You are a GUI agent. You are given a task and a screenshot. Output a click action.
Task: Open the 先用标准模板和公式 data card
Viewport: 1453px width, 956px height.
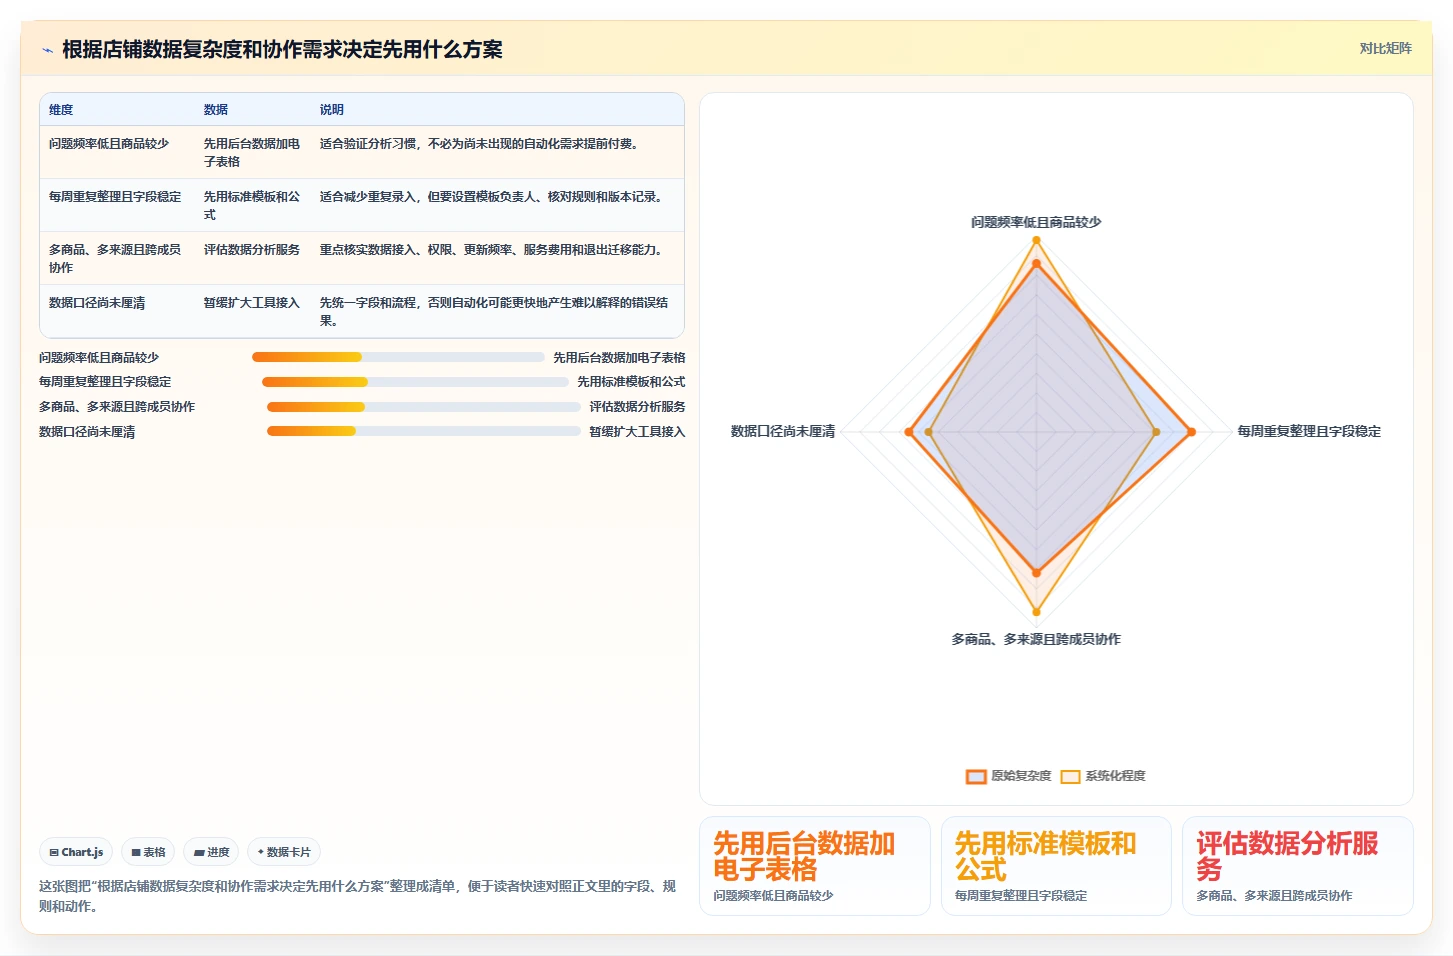click(x=1056, y=866)
